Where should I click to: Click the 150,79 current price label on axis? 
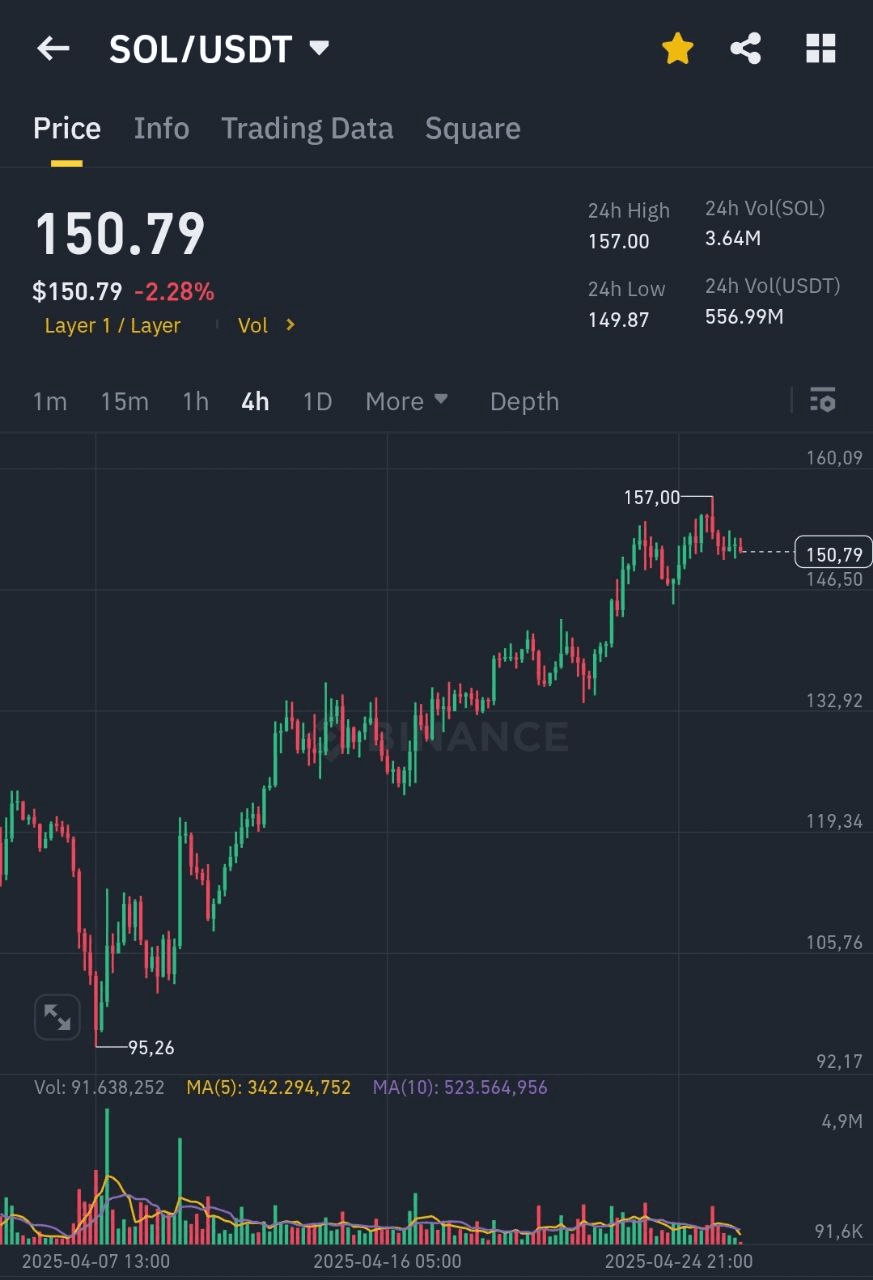click(x=833, y=552)
